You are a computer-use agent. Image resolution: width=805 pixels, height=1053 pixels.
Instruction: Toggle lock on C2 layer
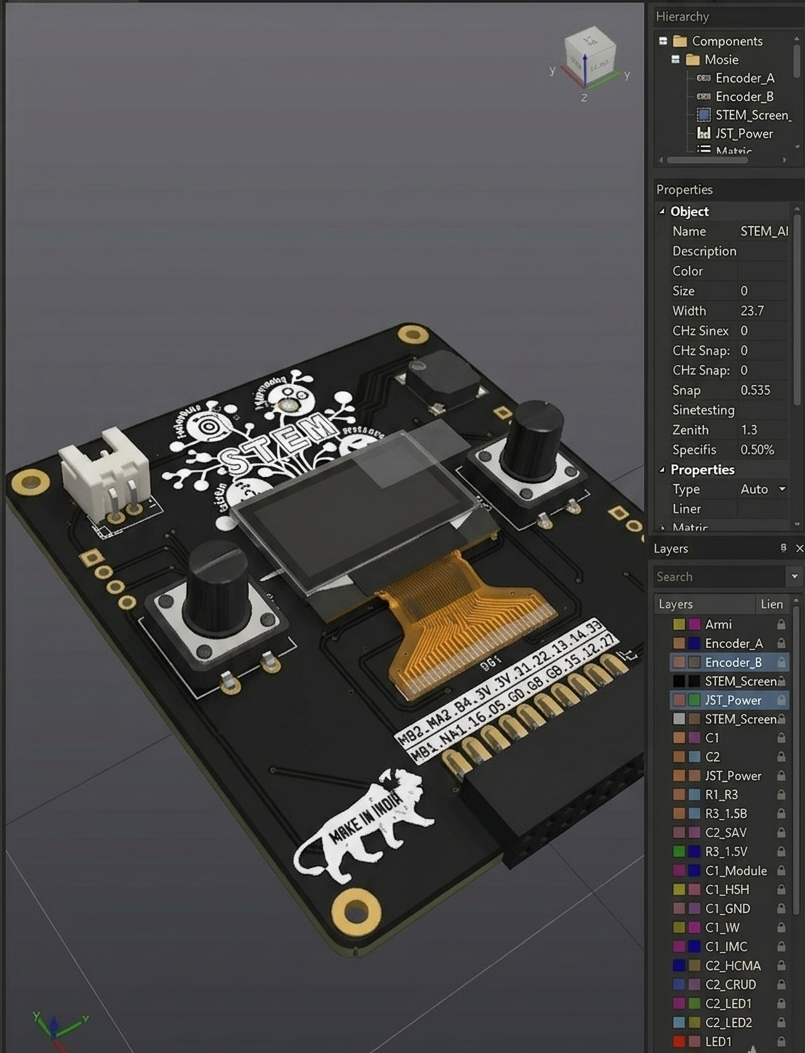[x=781, y=757]
